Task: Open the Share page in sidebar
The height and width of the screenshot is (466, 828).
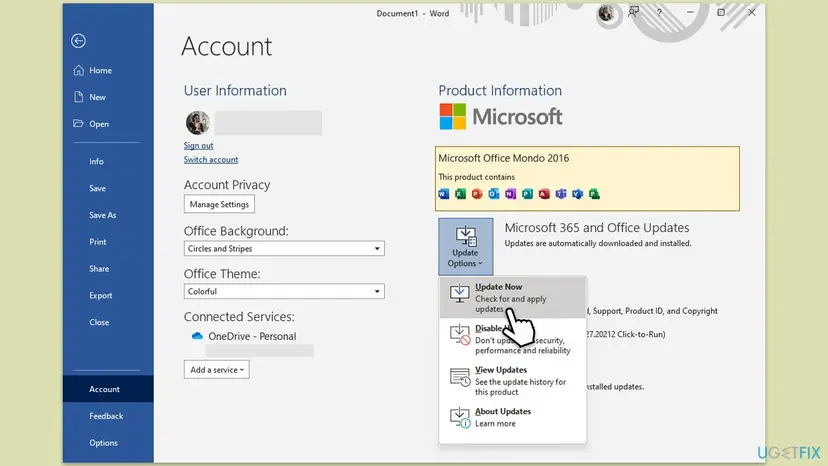Action: [x=99, y=268]
